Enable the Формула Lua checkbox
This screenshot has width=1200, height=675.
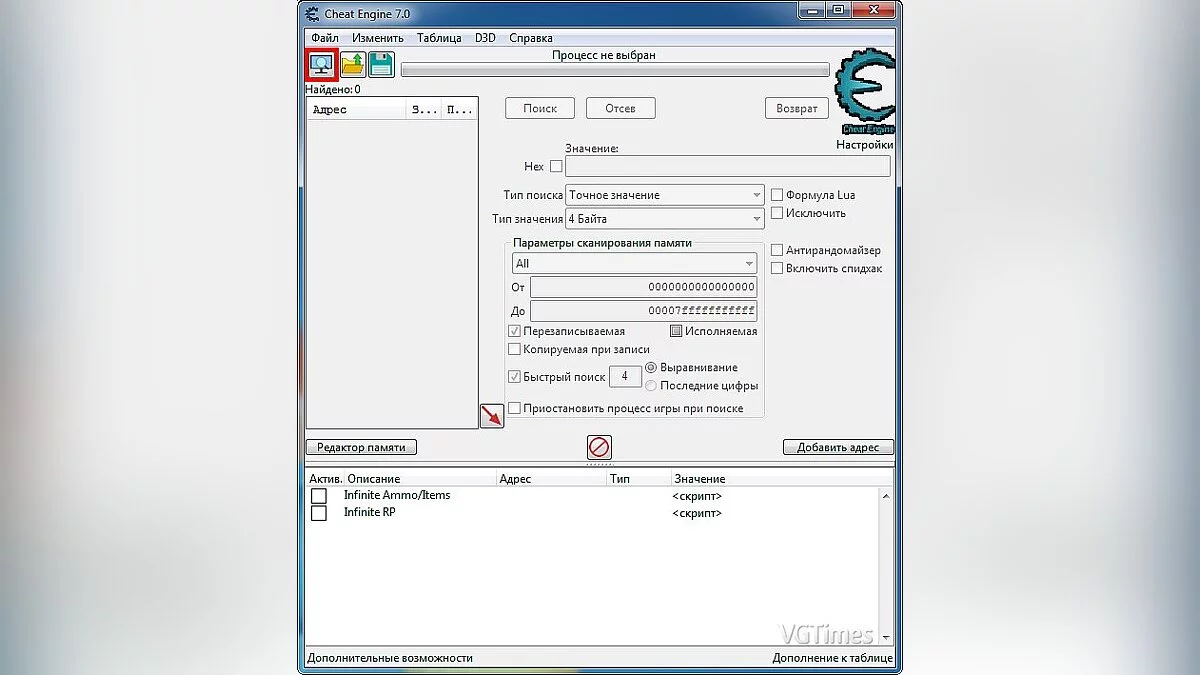tap(777, 195)
